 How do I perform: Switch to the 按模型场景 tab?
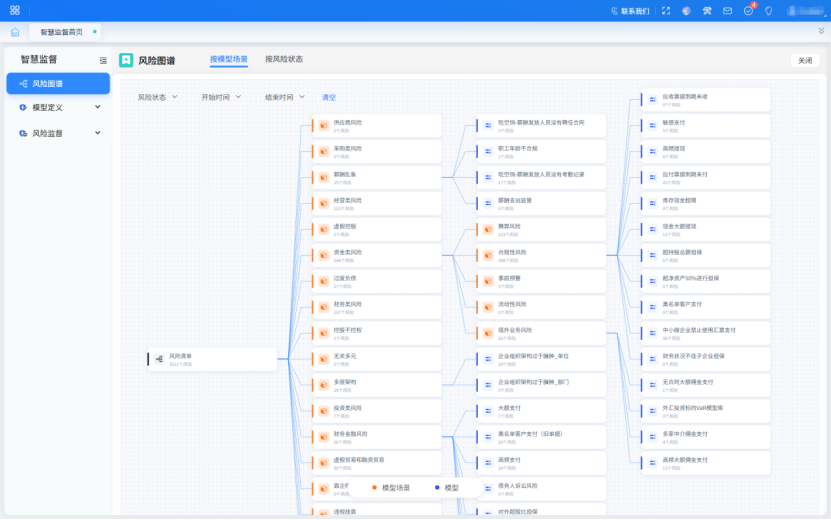[x=228, y=59]
